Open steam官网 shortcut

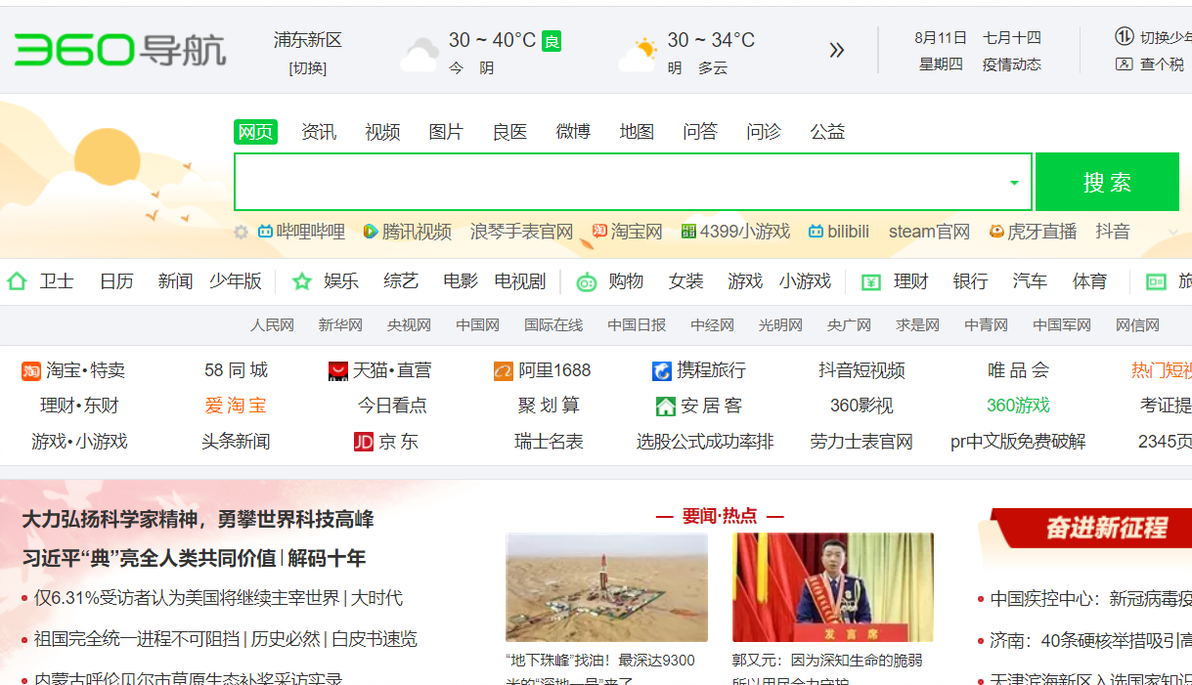[929, 231]
